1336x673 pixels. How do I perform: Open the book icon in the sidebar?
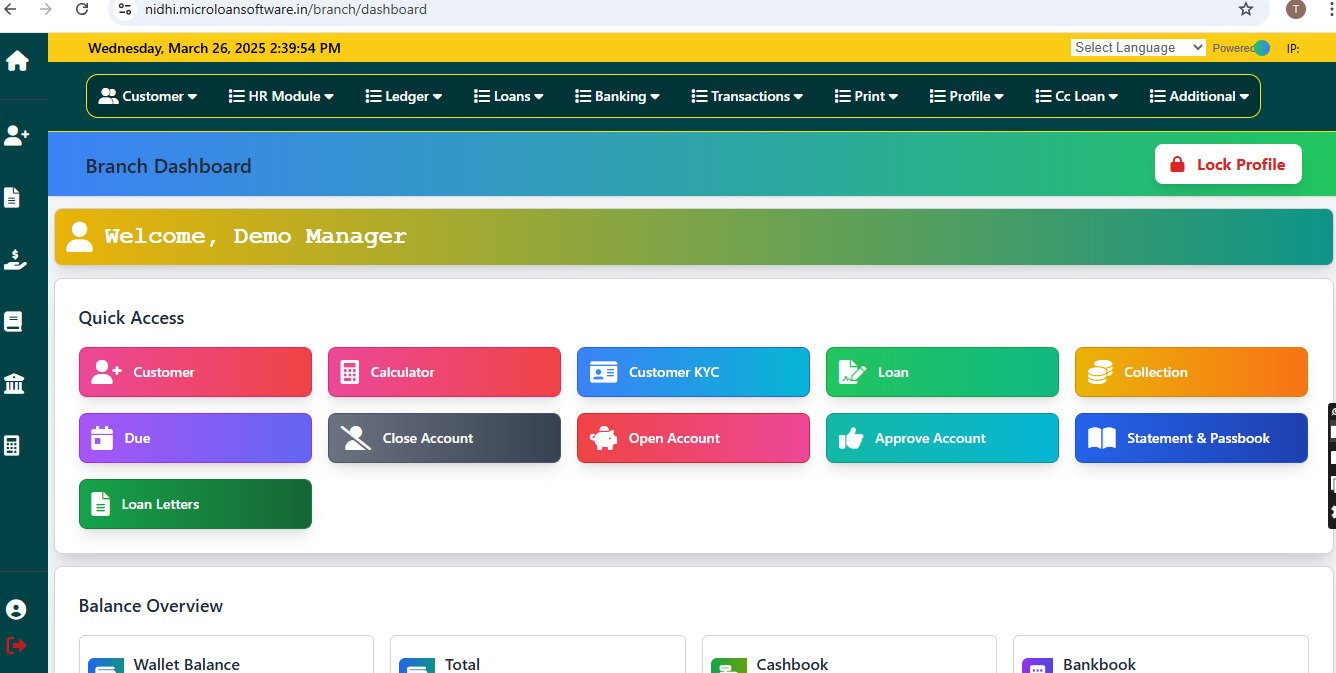[13, 320]
